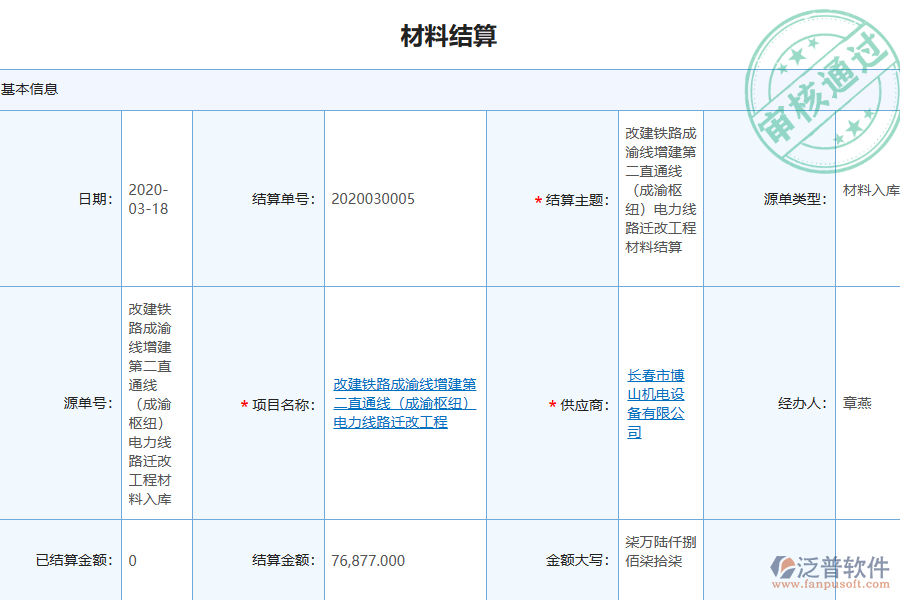Image resolution: width=900 pixels, height=600 pixels.
Task: Click the red asterisk beside 供应商
Action: 551,405
